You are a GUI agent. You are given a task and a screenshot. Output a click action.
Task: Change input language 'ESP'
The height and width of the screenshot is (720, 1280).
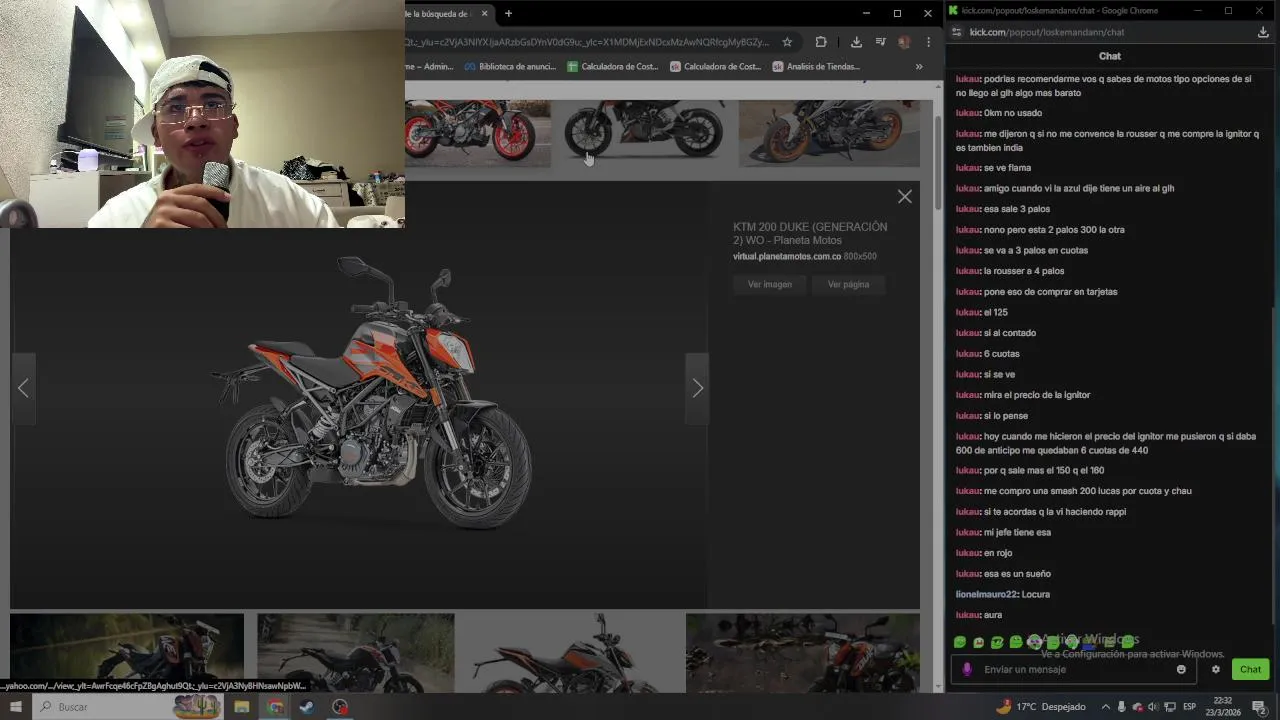[1190, 707]
